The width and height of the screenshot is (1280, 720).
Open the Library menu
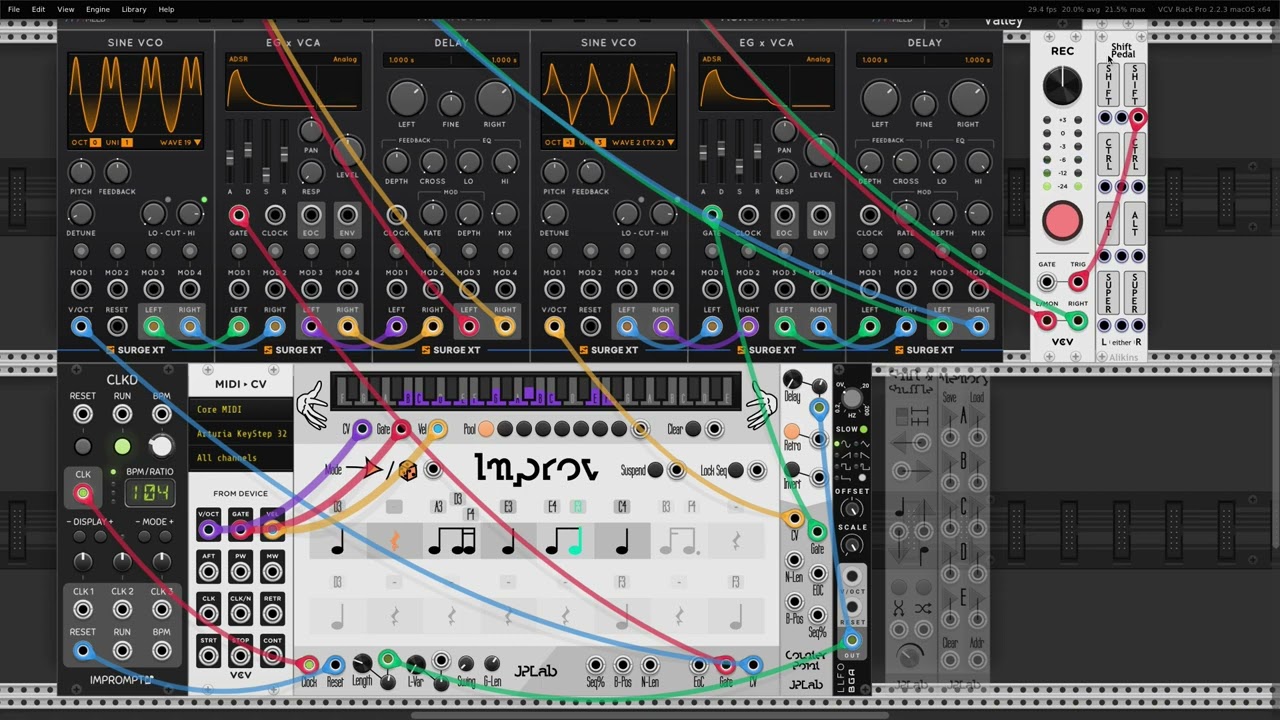coord(133,9)
